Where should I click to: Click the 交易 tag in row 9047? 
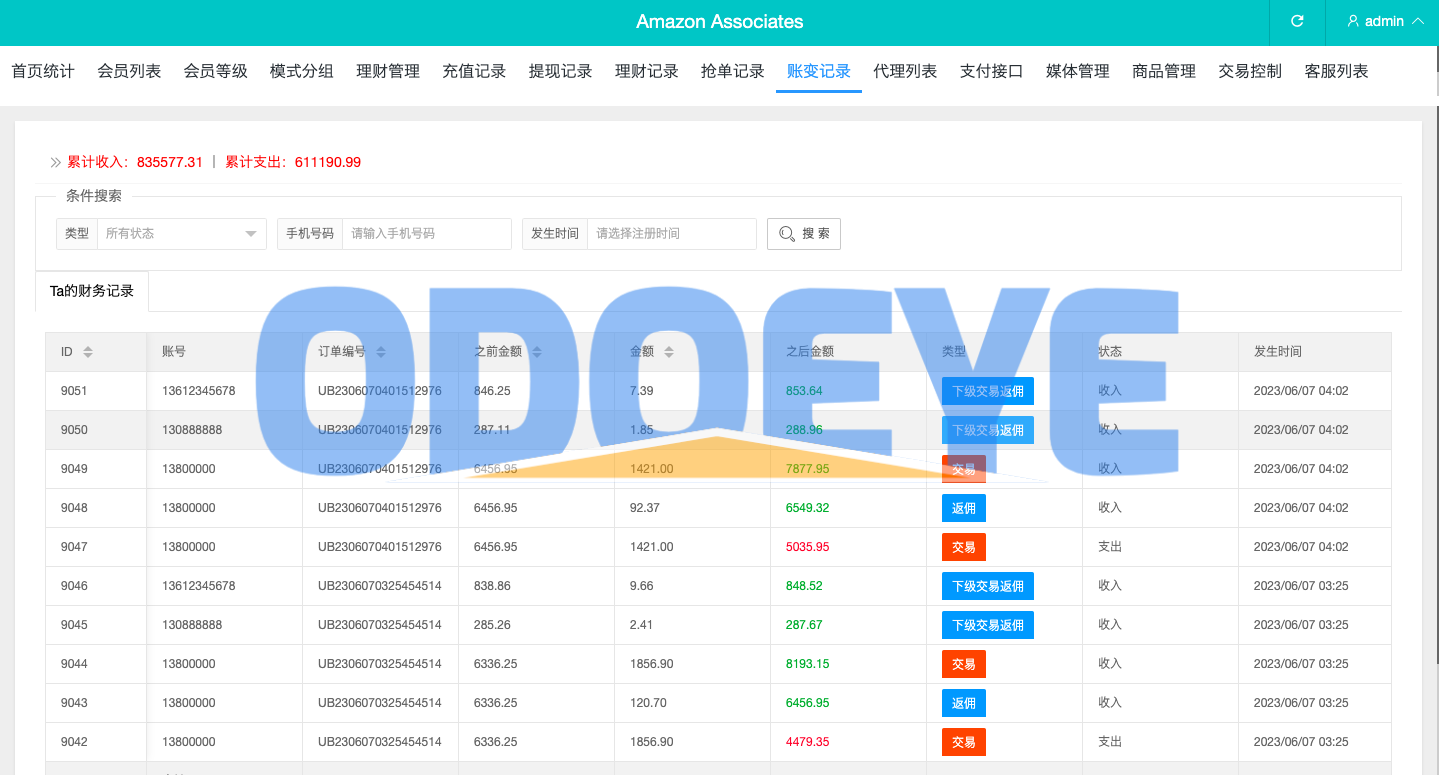point(963,547)
